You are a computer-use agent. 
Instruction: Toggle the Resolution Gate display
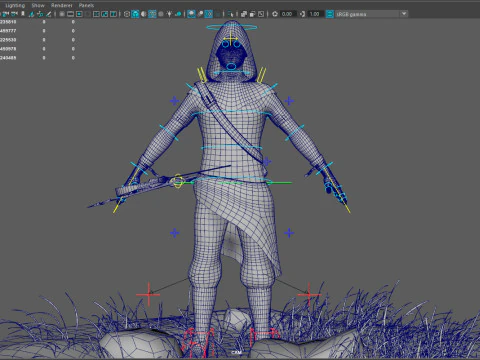(x=79, y=14)
